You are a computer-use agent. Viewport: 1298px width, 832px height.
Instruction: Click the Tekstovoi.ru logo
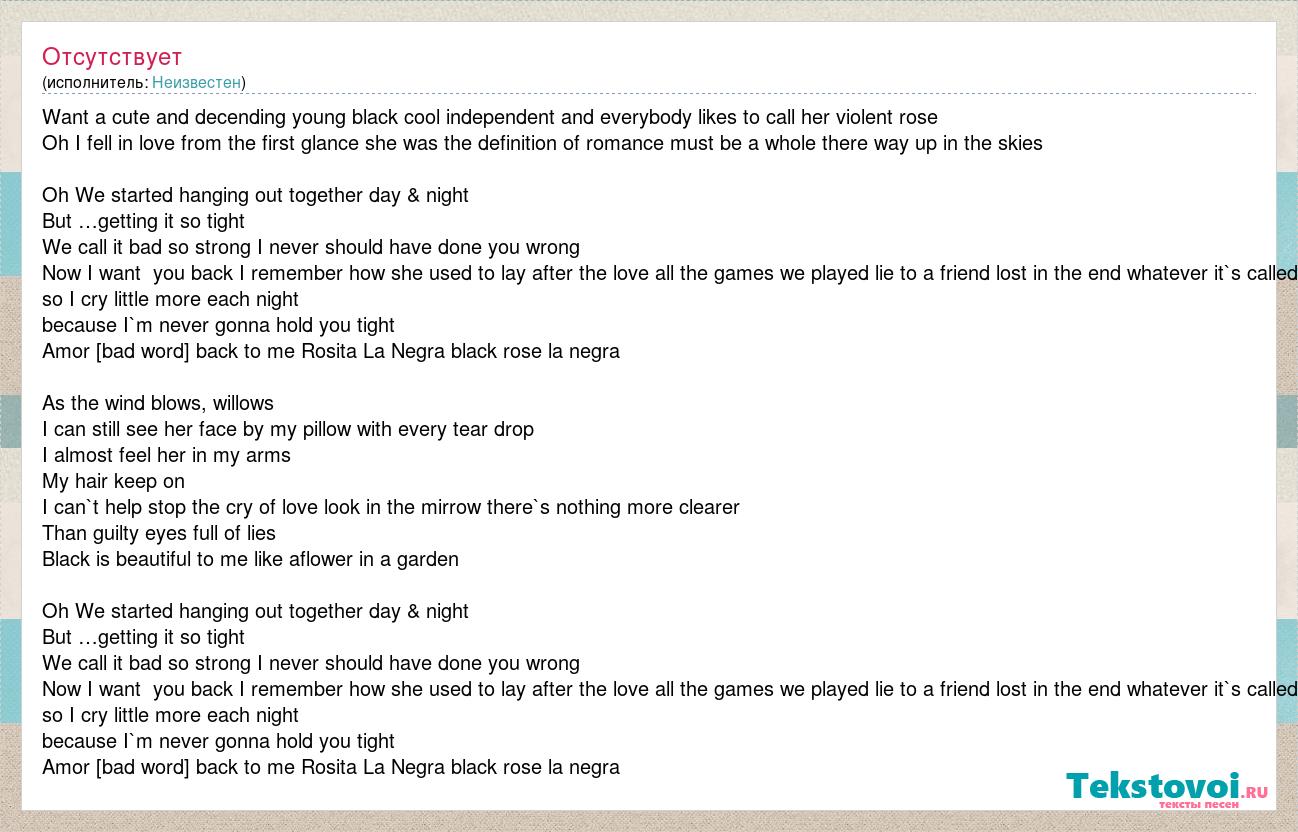1167,789
